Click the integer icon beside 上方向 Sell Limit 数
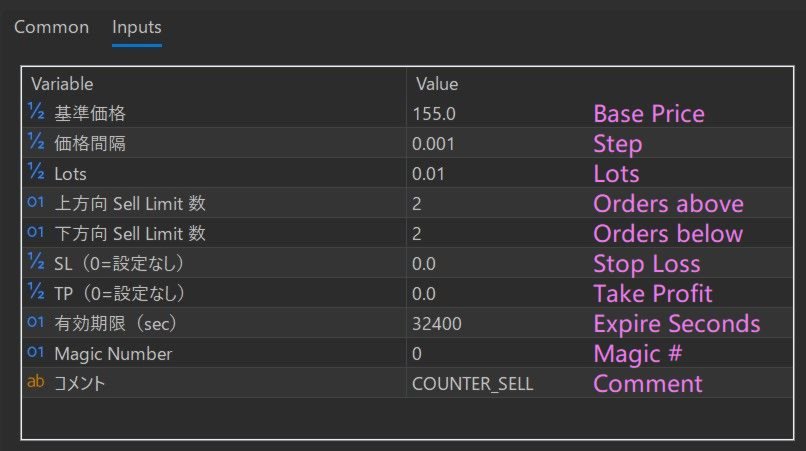The width and height of the screenshot is (806, 451). (37, 203)
